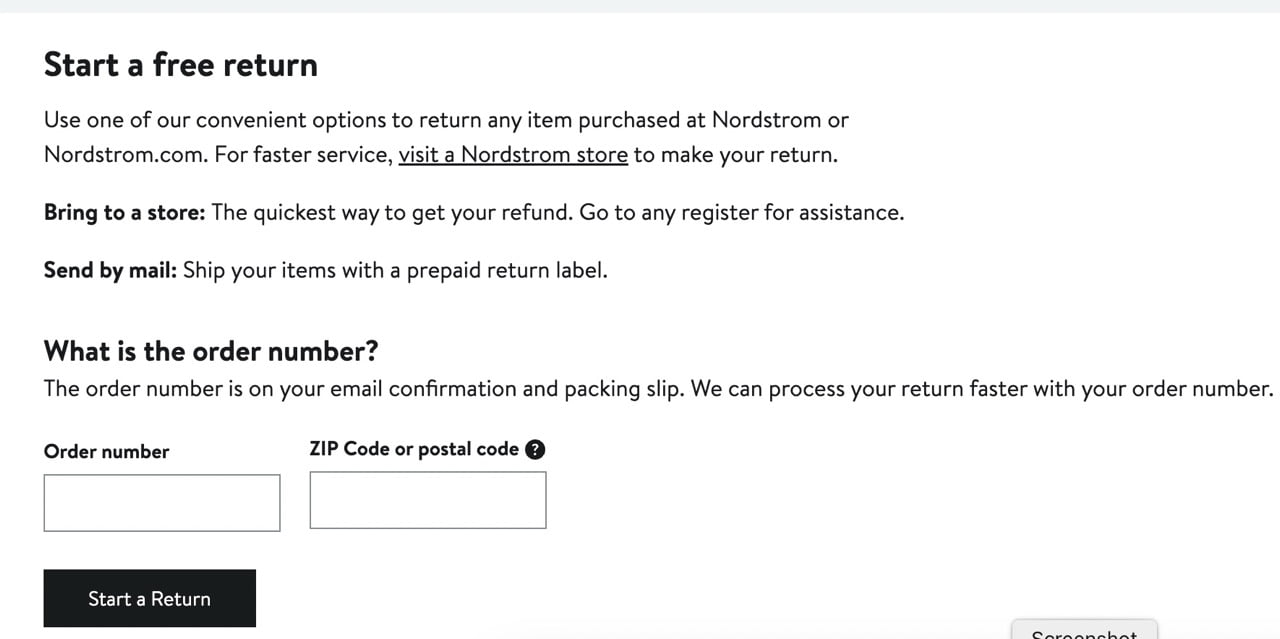
Task: Select the ZIP Code or postal code field
Action: click(427, 499)
